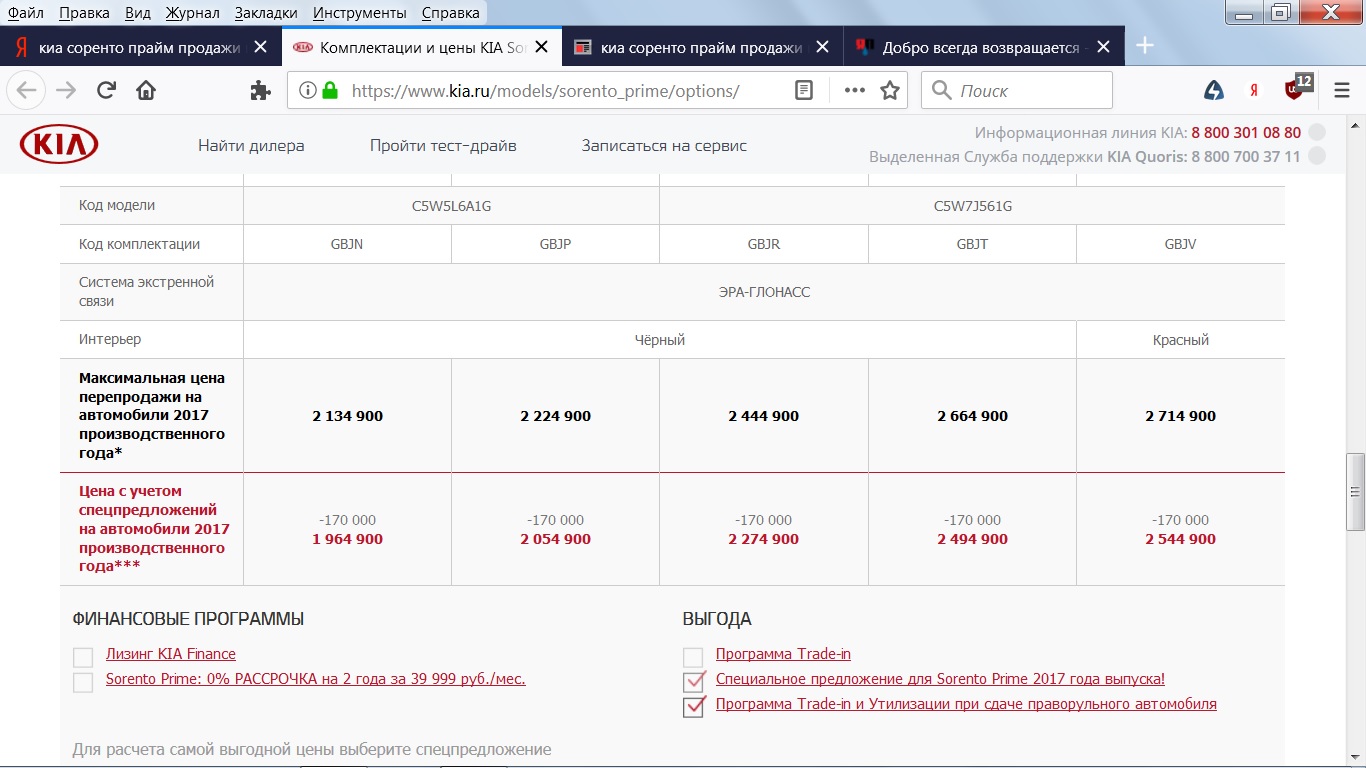Open the browser home page
Image resolution: width=1366 pixels, height=768 pixels.
click(x=146, y=90)
